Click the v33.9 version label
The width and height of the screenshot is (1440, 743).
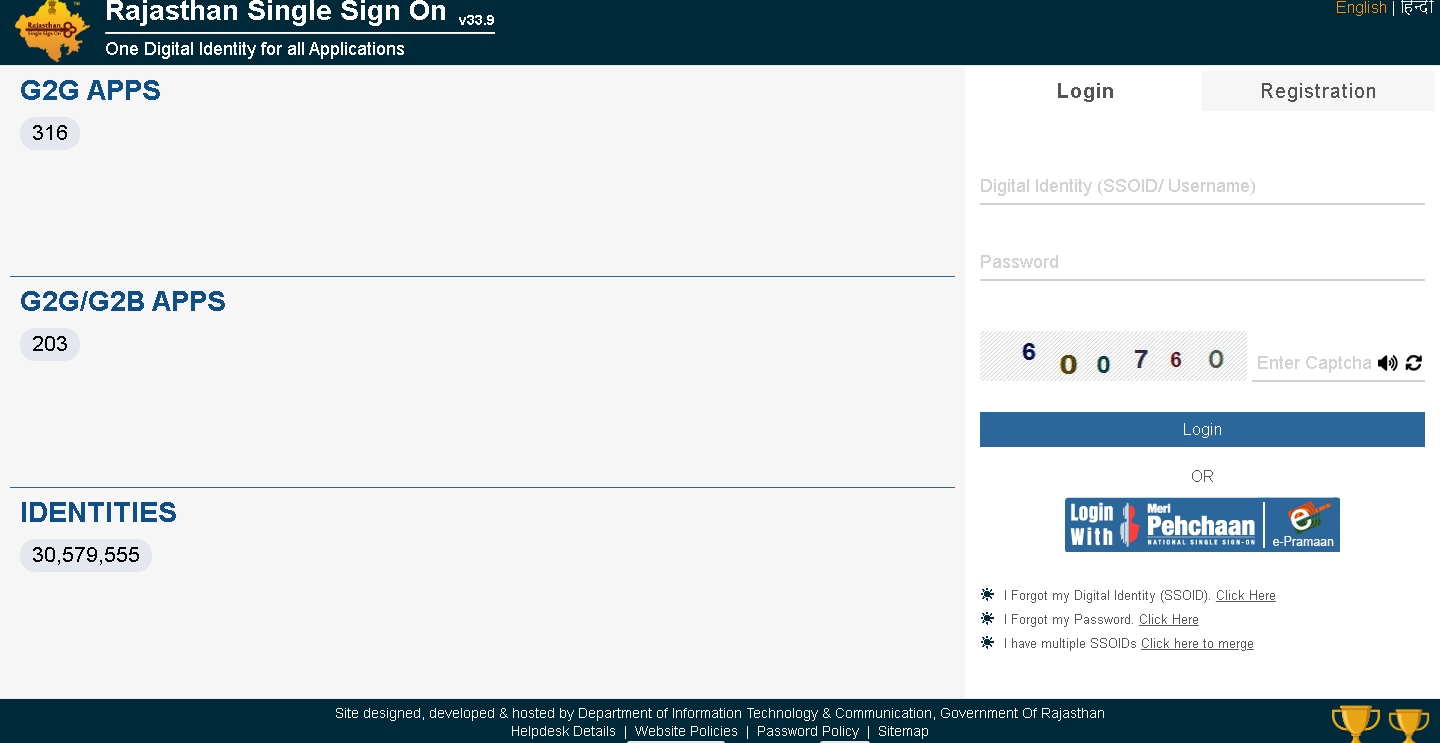click(476, 20)
